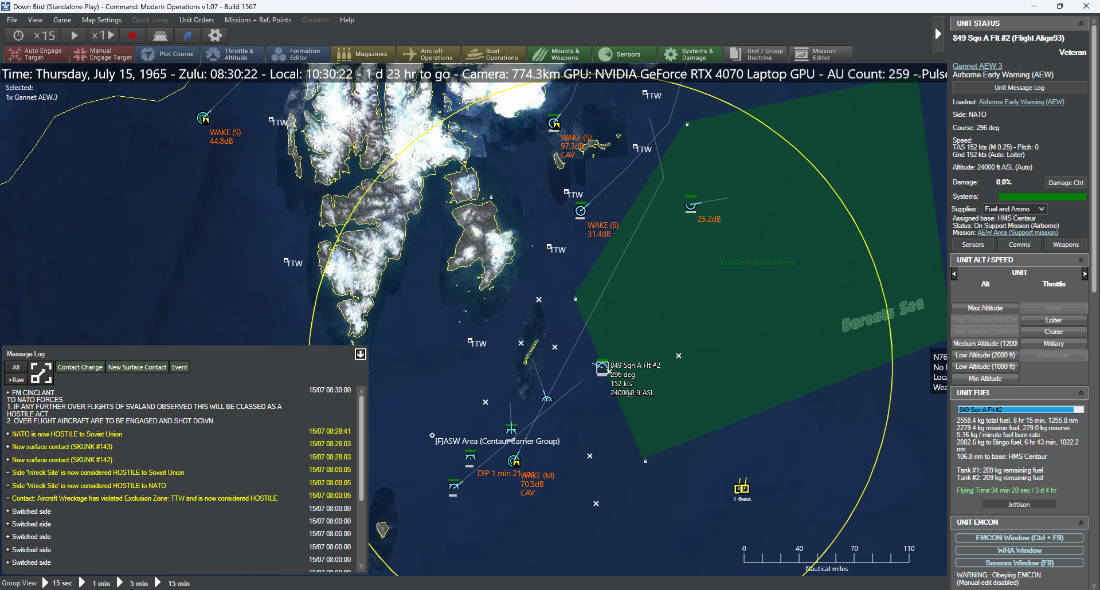Collapse the Unit Status panel

[1081, 23]
